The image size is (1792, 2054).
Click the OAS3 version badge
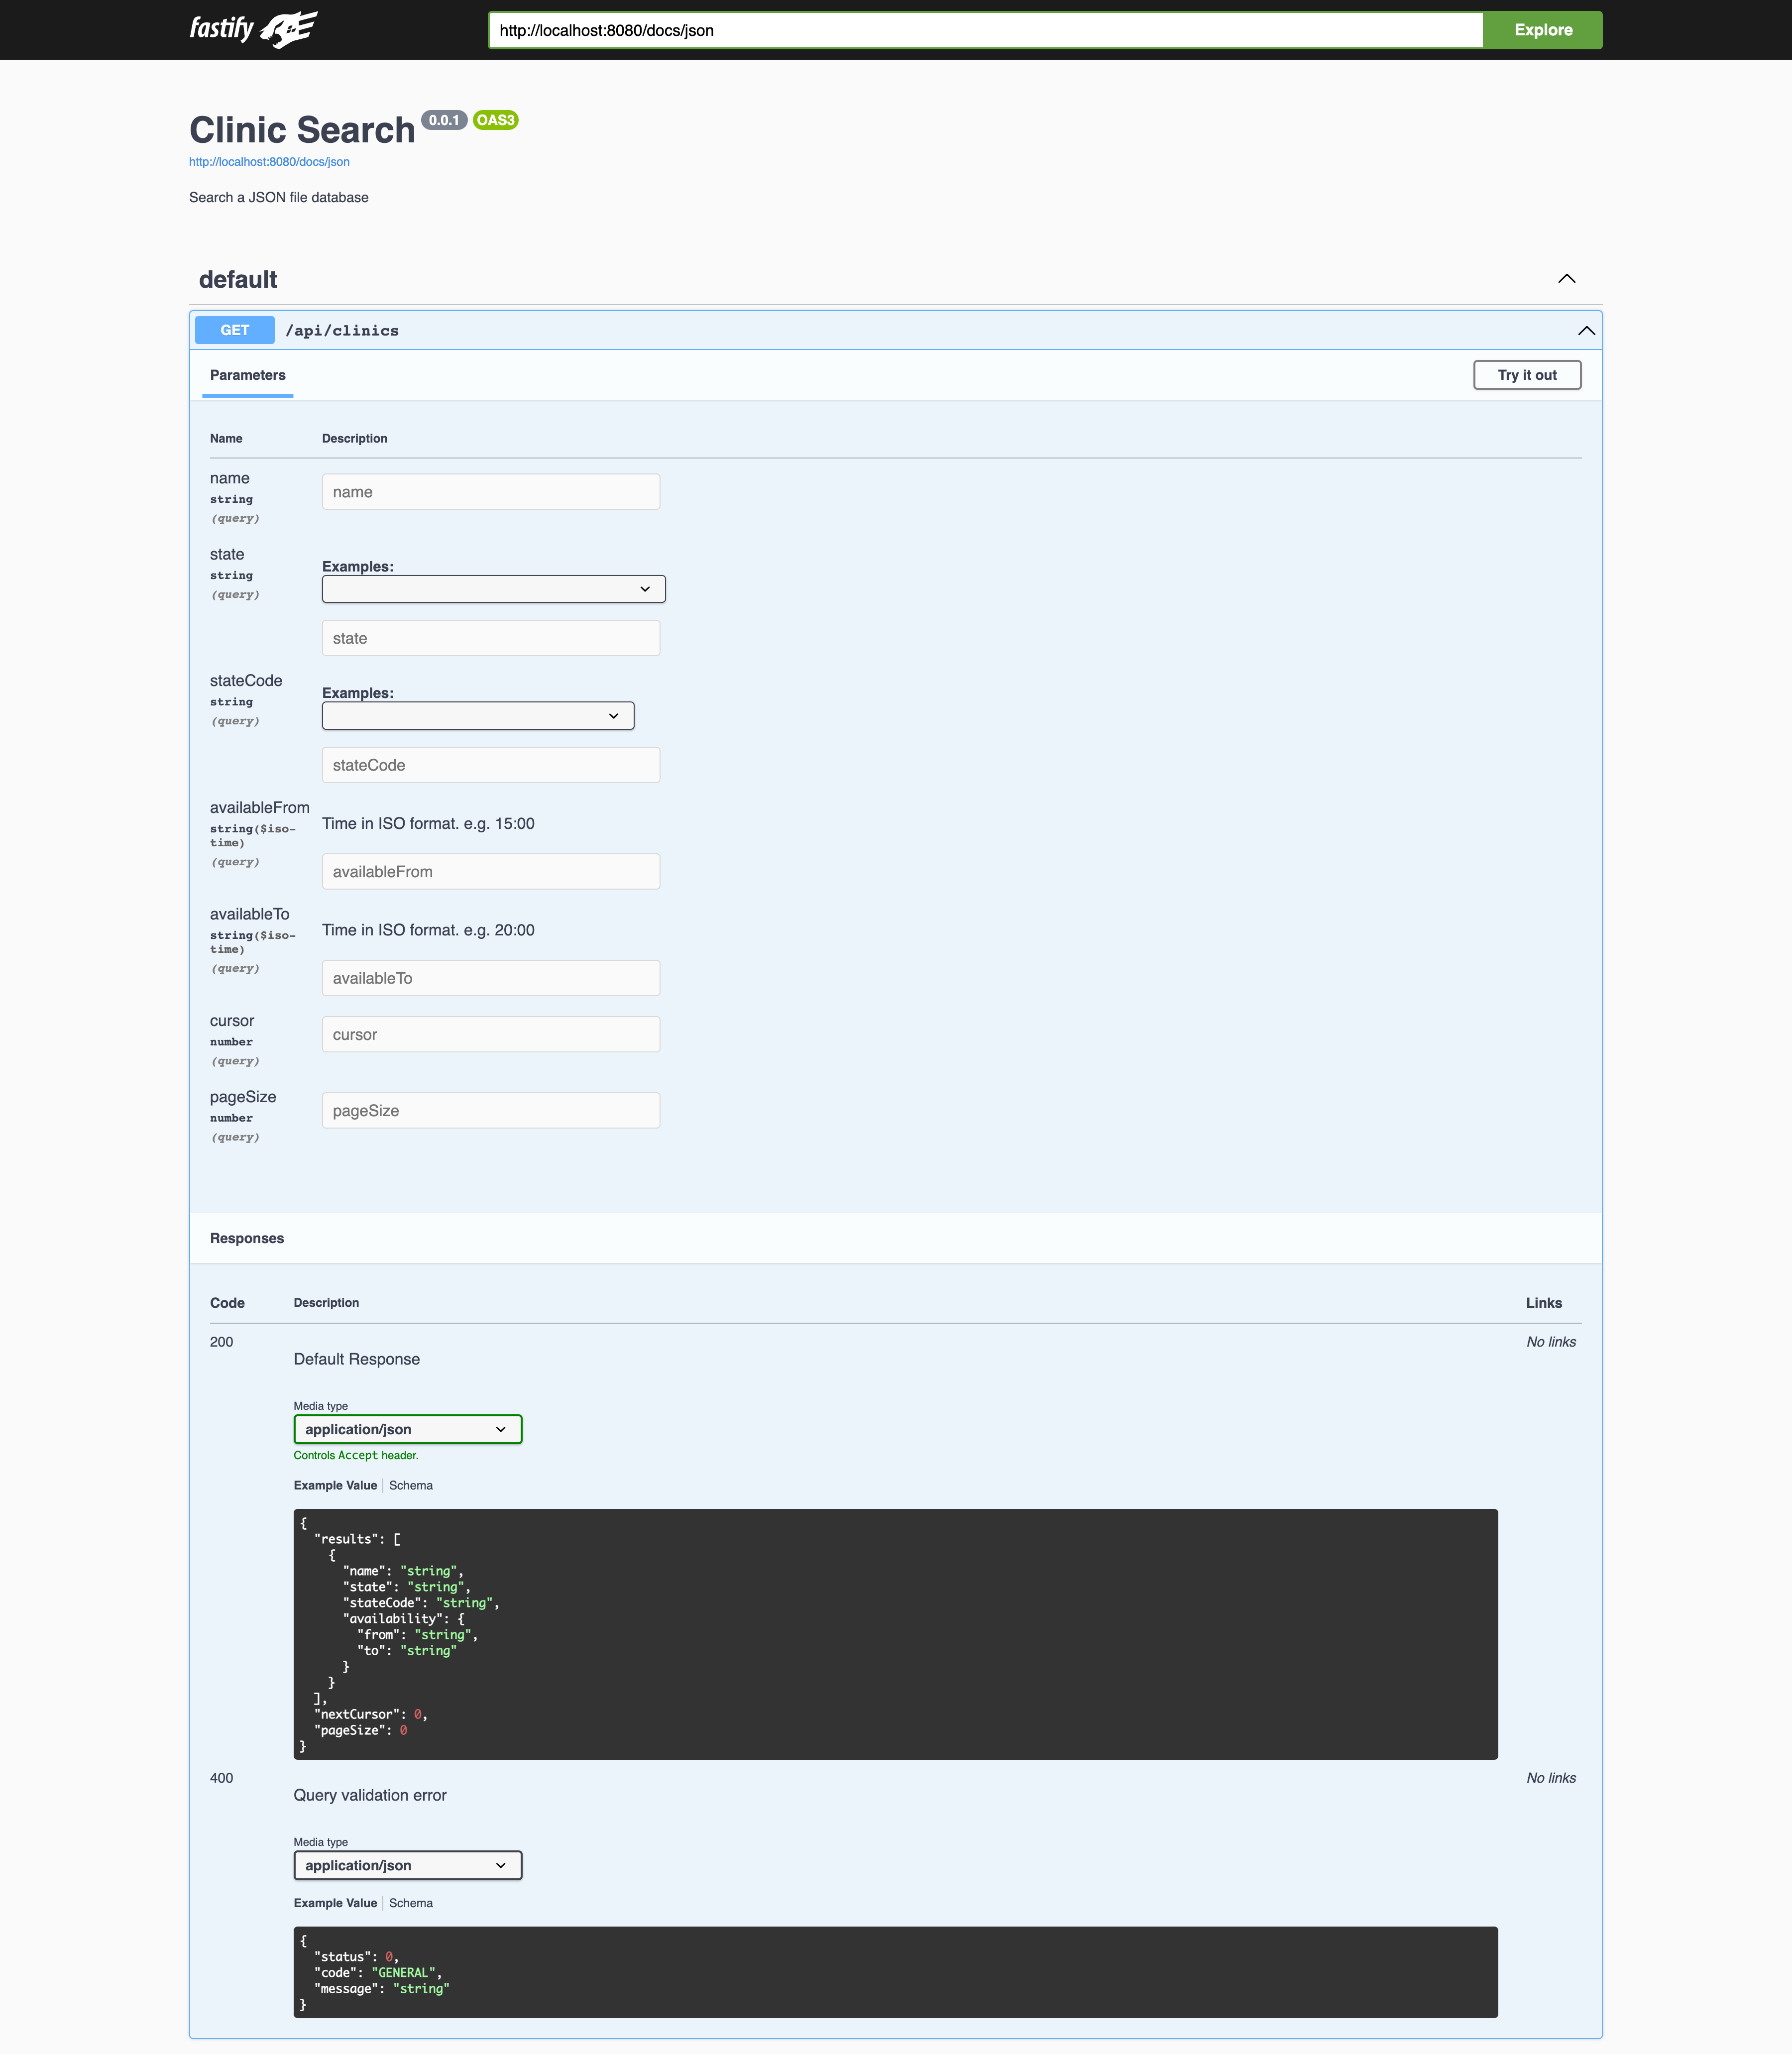point(495,120)
